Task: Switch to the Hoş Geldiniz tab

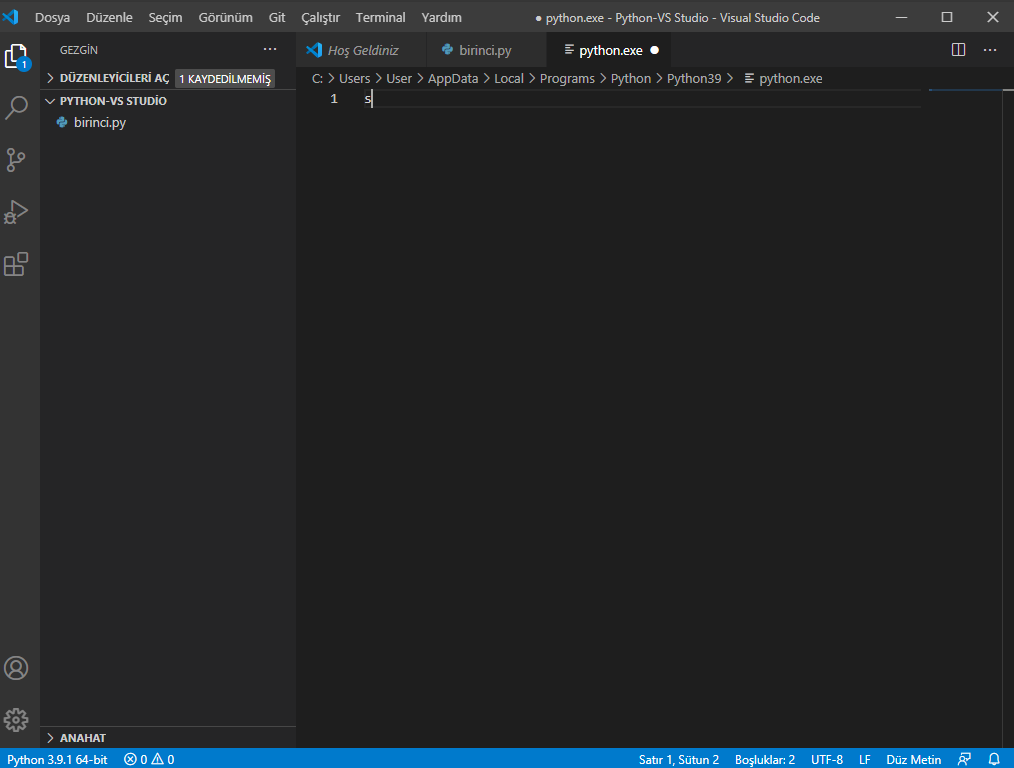Action: click(x=361, y=50)
